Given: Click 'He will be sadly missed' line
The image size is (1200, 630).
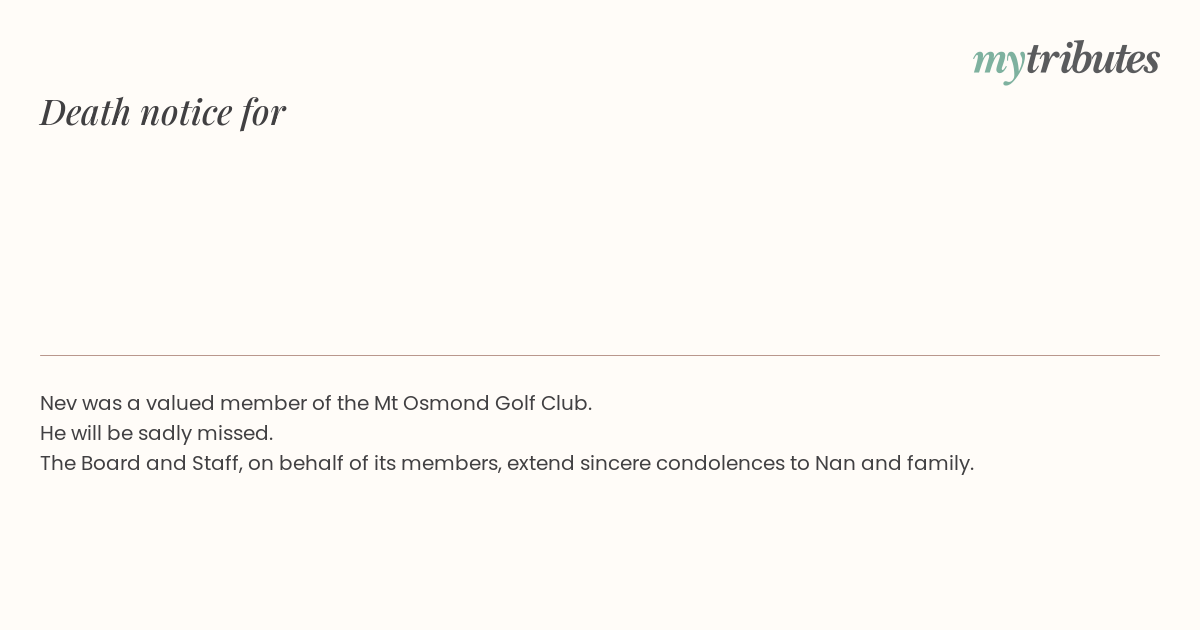Looking at the screenshot, I should click(x=156, y=433).
